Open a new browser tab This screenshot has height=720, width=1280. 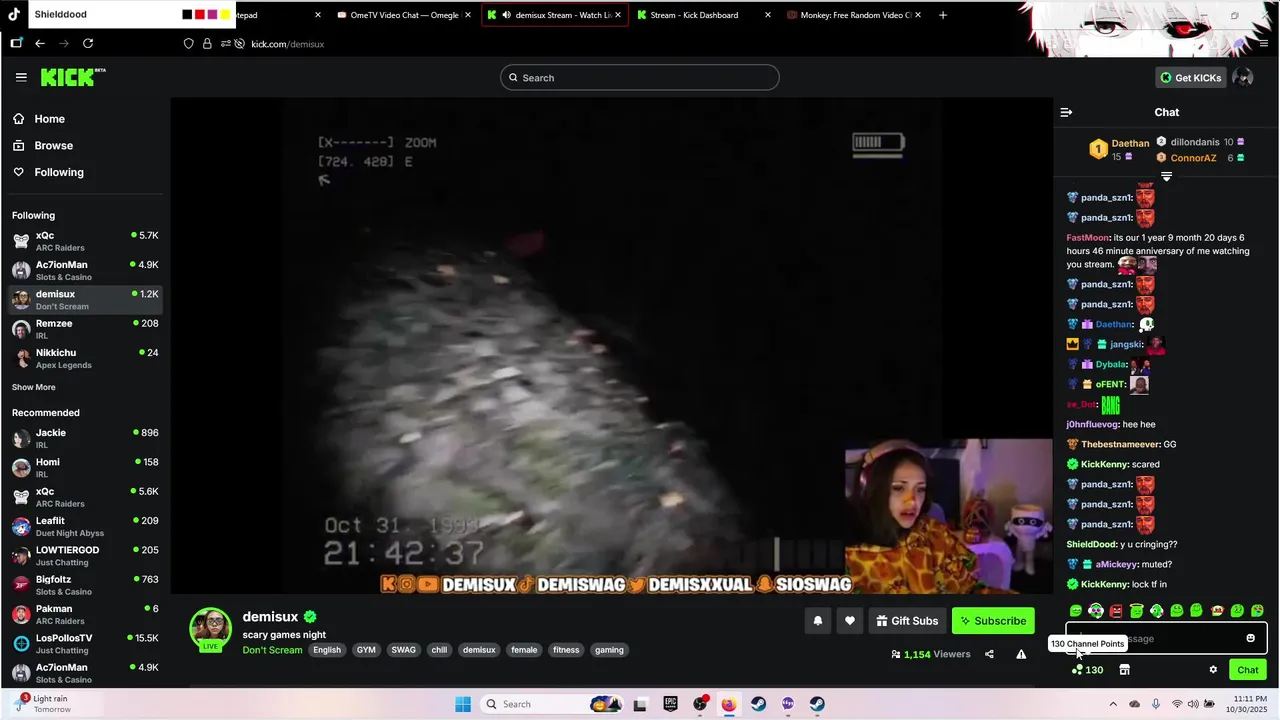942,15
